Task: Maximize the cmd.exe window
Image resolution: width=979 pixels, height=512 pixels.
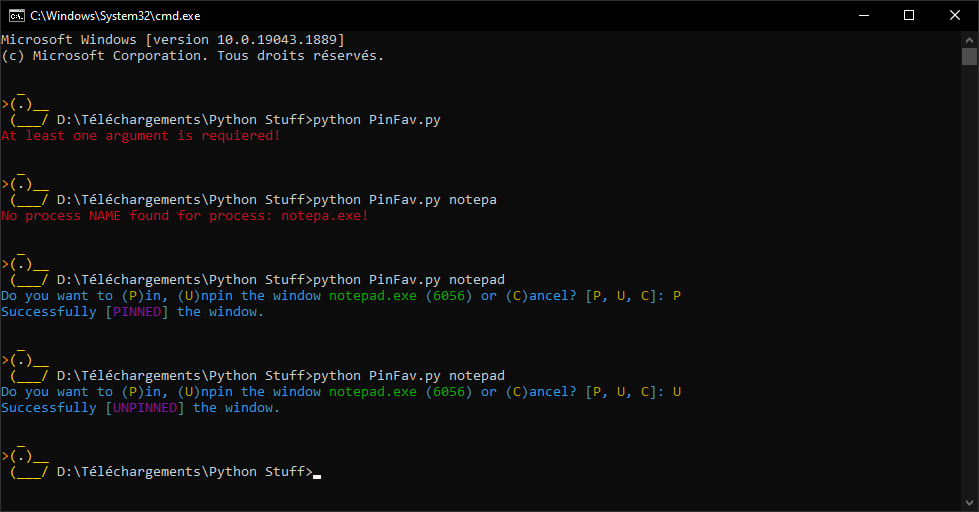Action: (909, 16)
